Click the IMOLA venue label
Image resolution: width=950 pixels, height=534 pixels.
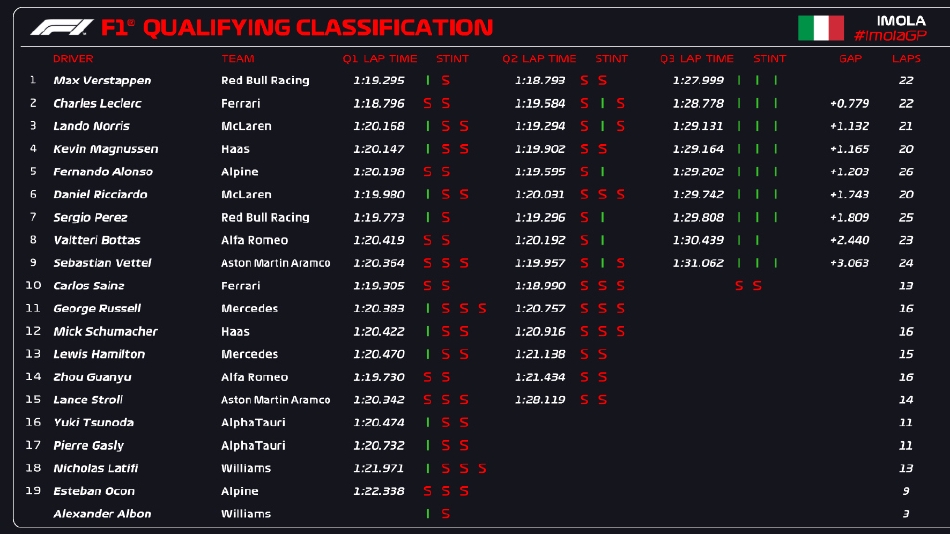(901, 20)
